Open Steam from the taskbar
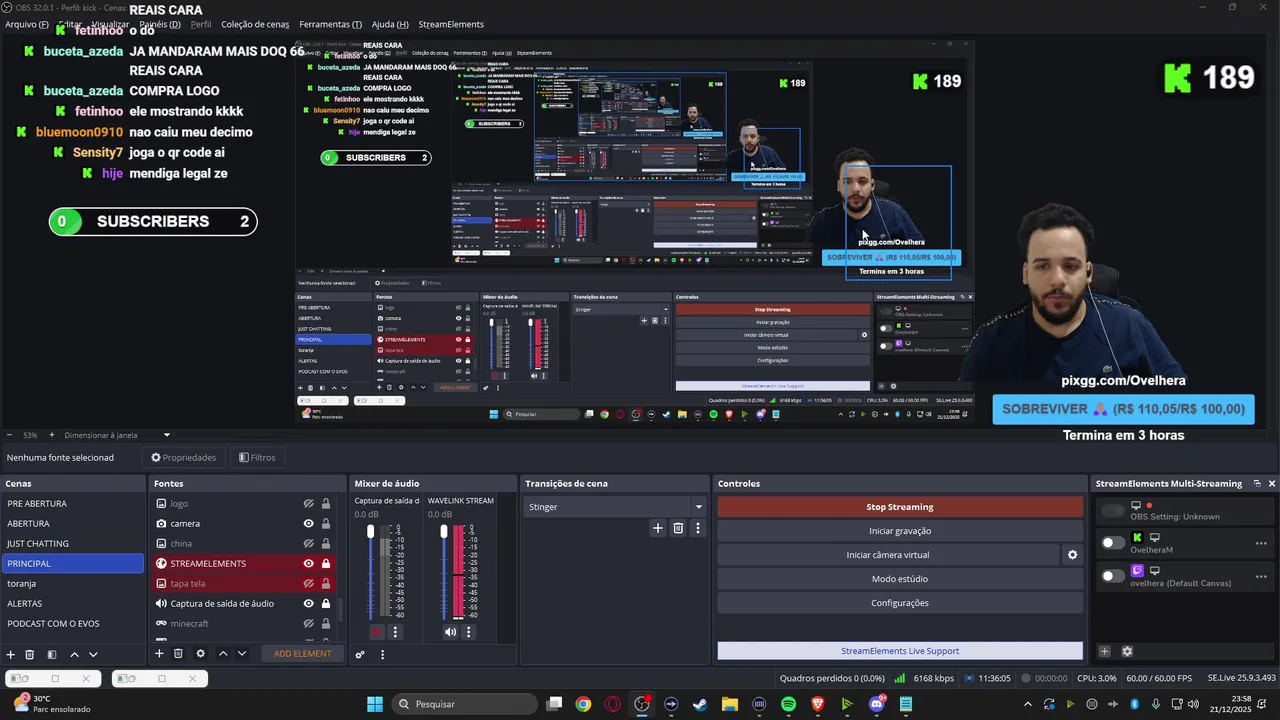Viewport: 1280px width, 720px height. tap(700, 704)
